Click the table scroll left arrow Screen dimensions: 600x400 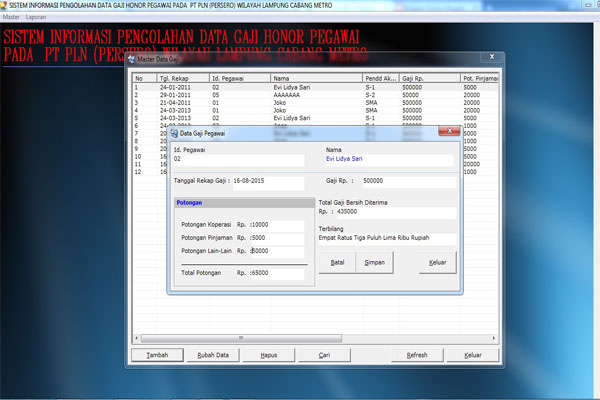click(137, 338)
